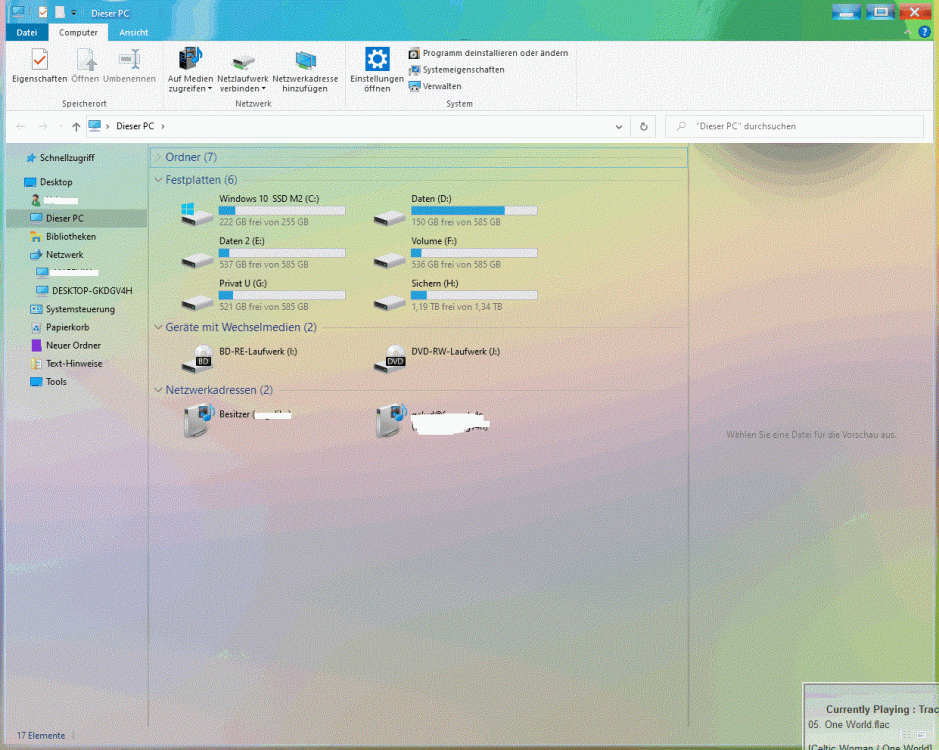
Task: Click the Einstellungen öffnen gear icon
Action: (x=376, y=59)
